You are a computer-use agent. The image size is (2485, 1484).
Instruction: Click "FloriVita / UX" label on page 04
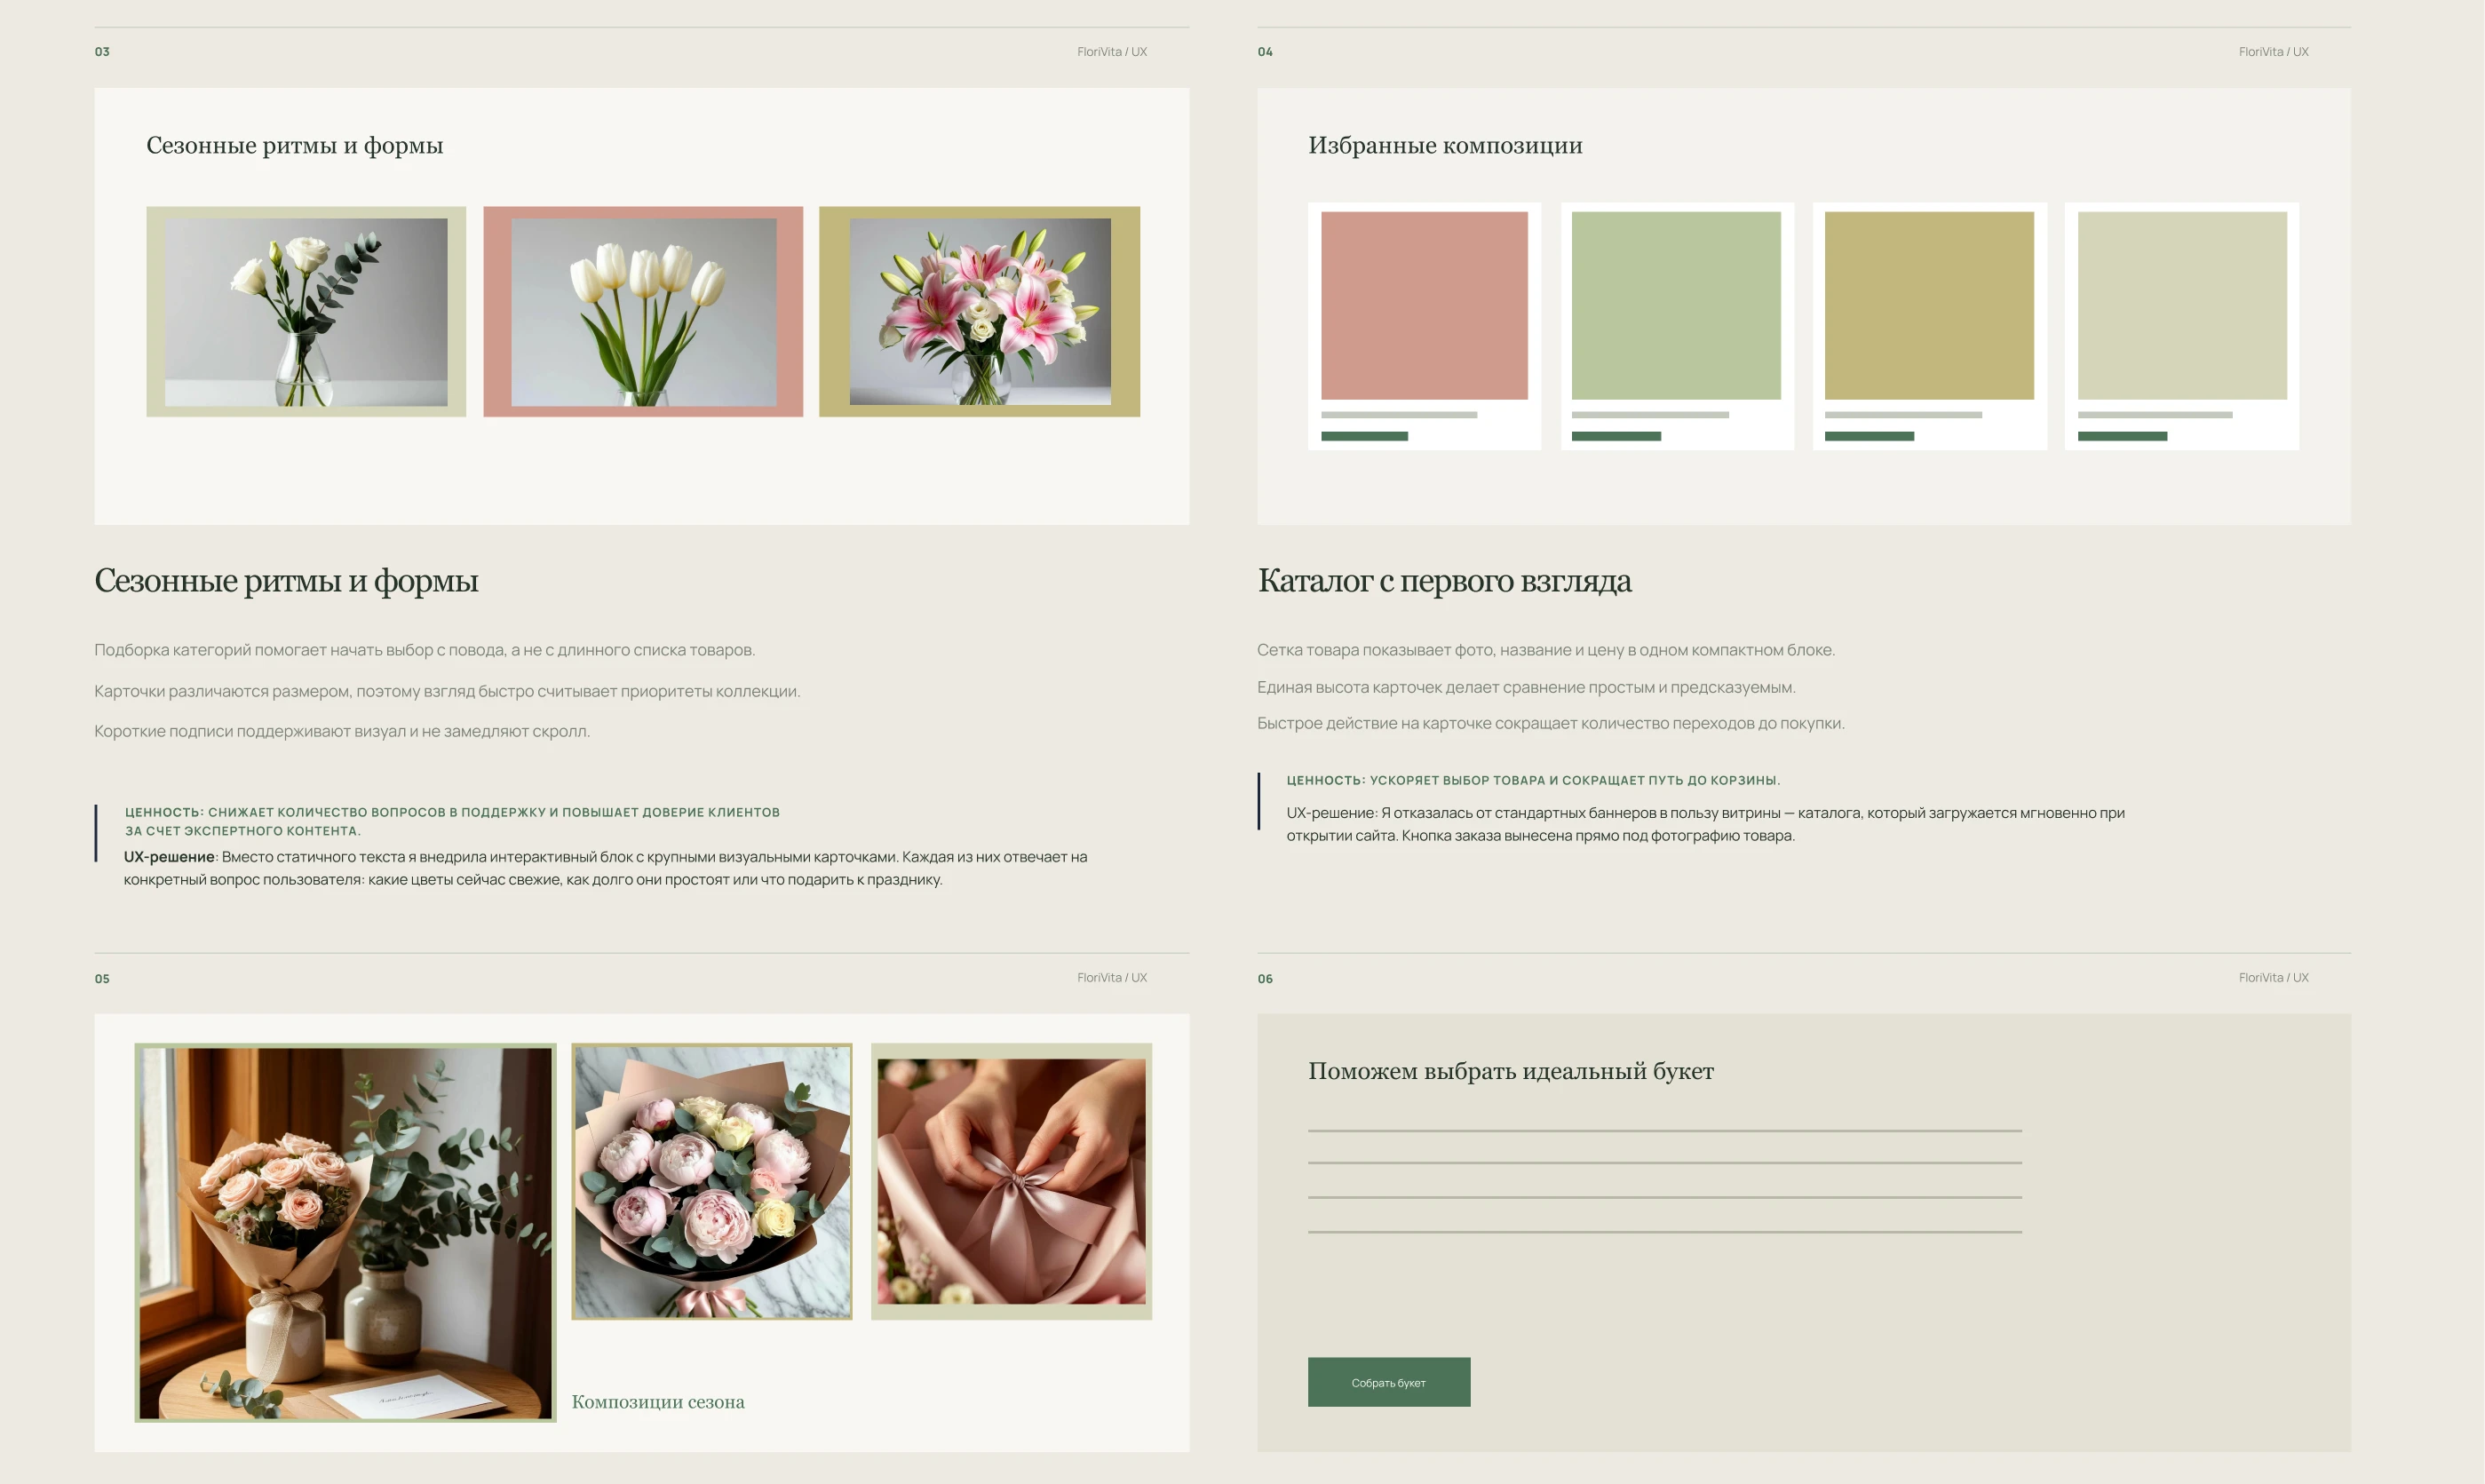pyautogui.click(x=2274, y=52)
